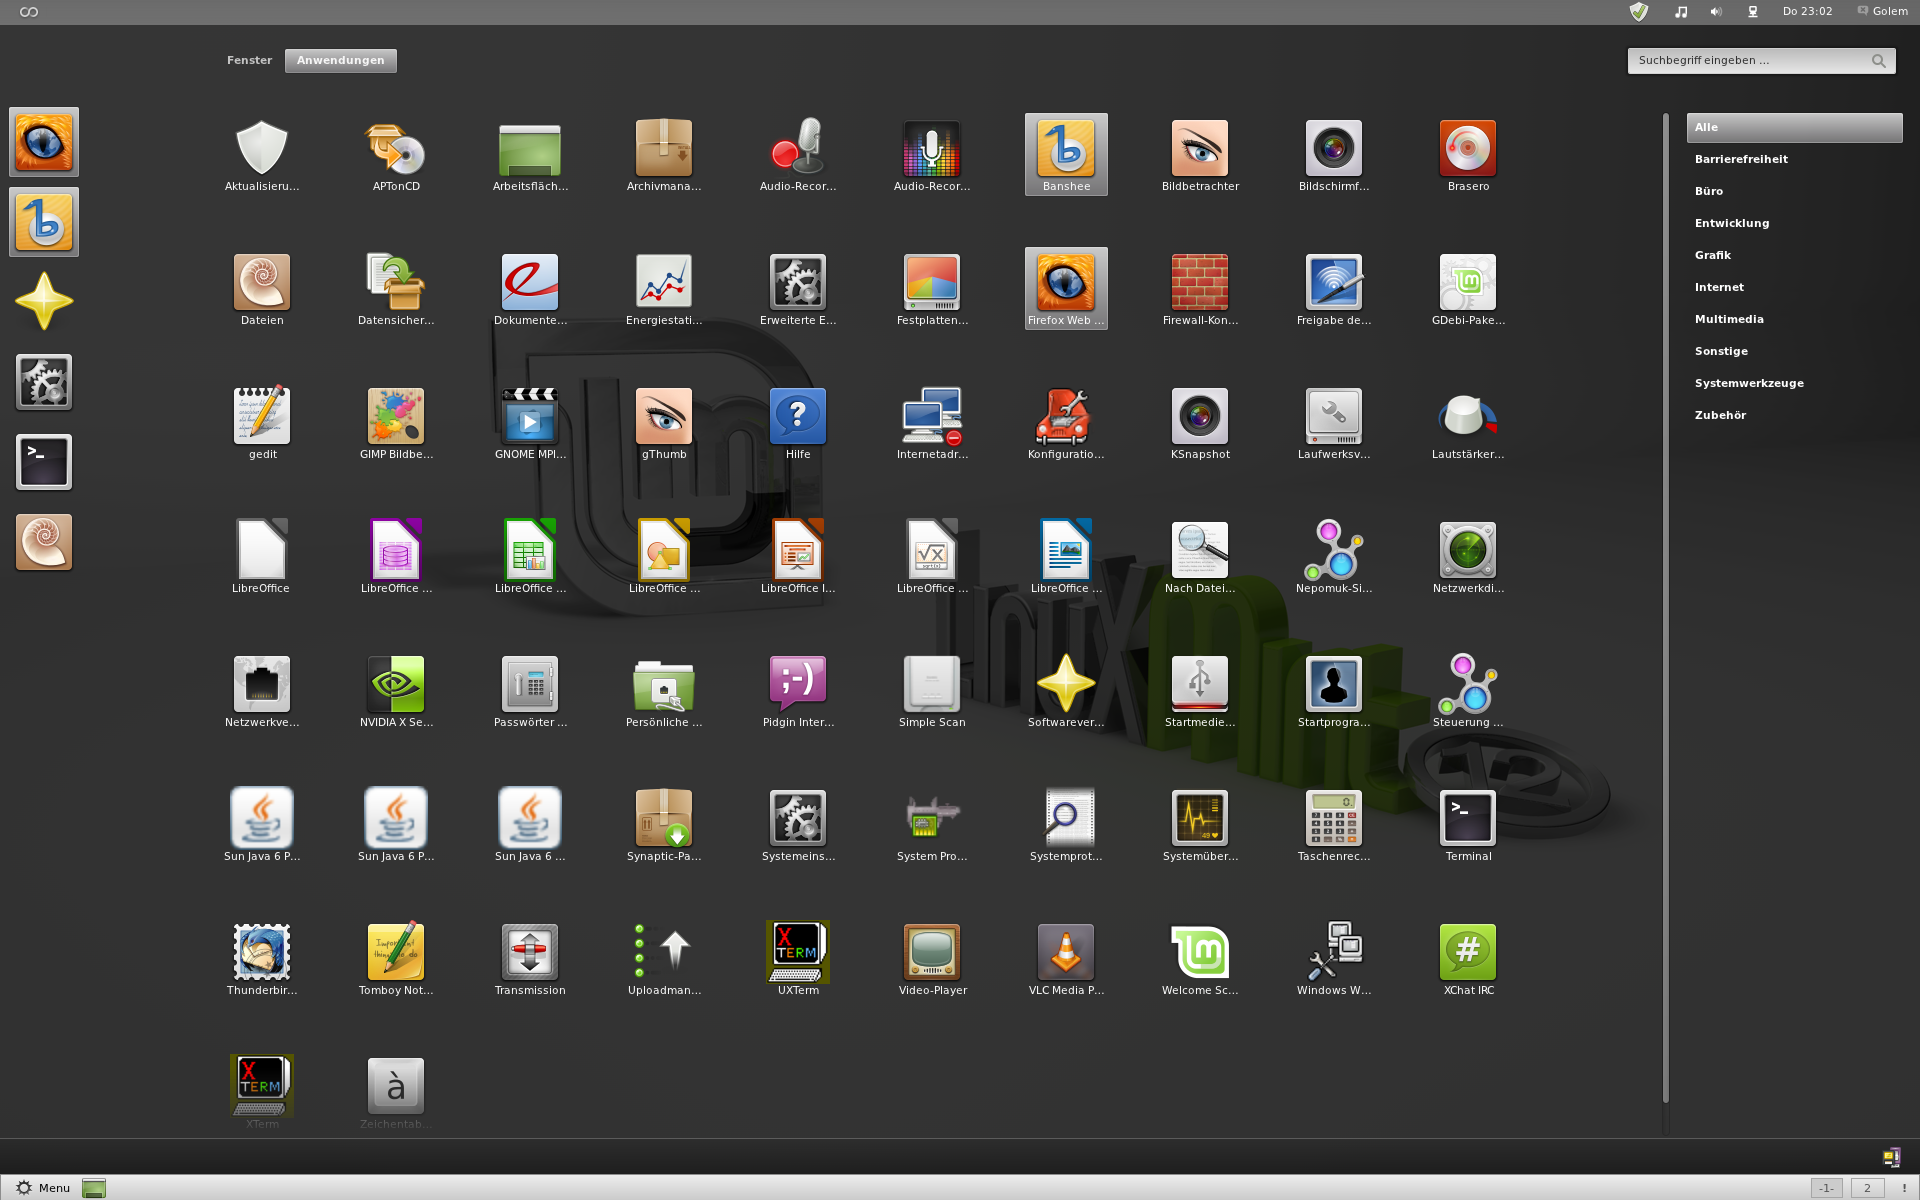
Task: Open Tomboy Notes application
Action: [396, 961]
